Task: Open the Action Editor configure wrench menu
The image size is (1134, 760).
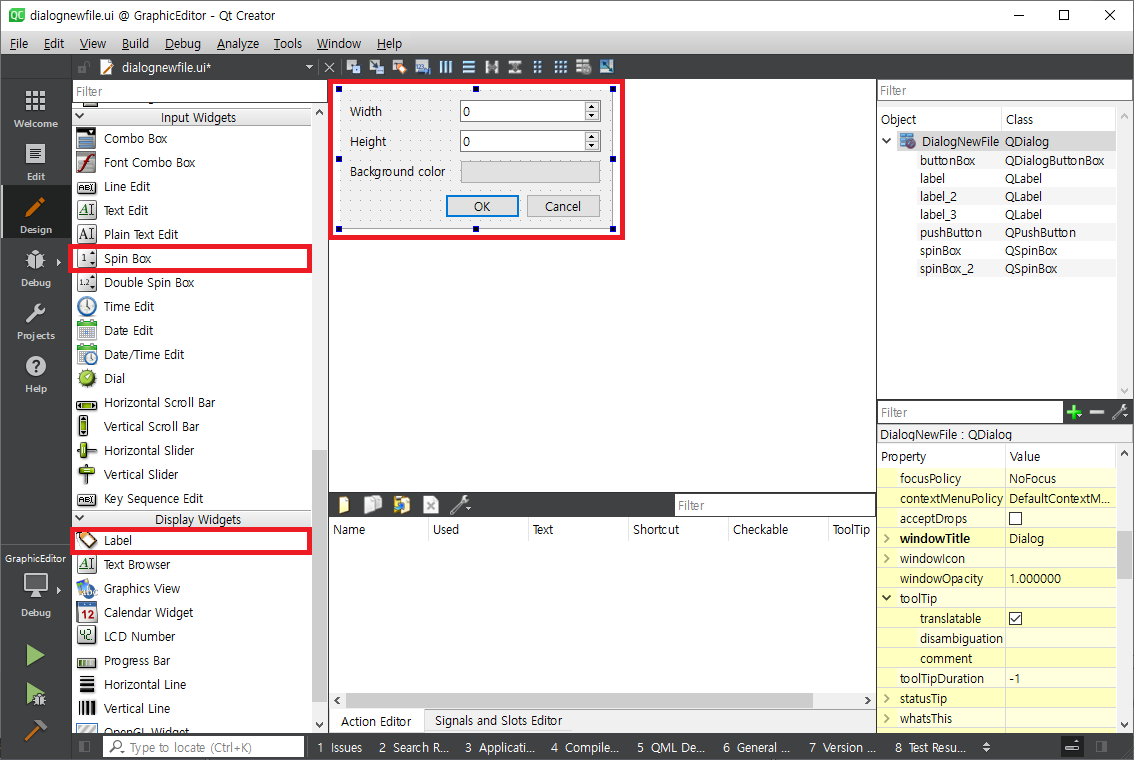Action: [460, 505]
